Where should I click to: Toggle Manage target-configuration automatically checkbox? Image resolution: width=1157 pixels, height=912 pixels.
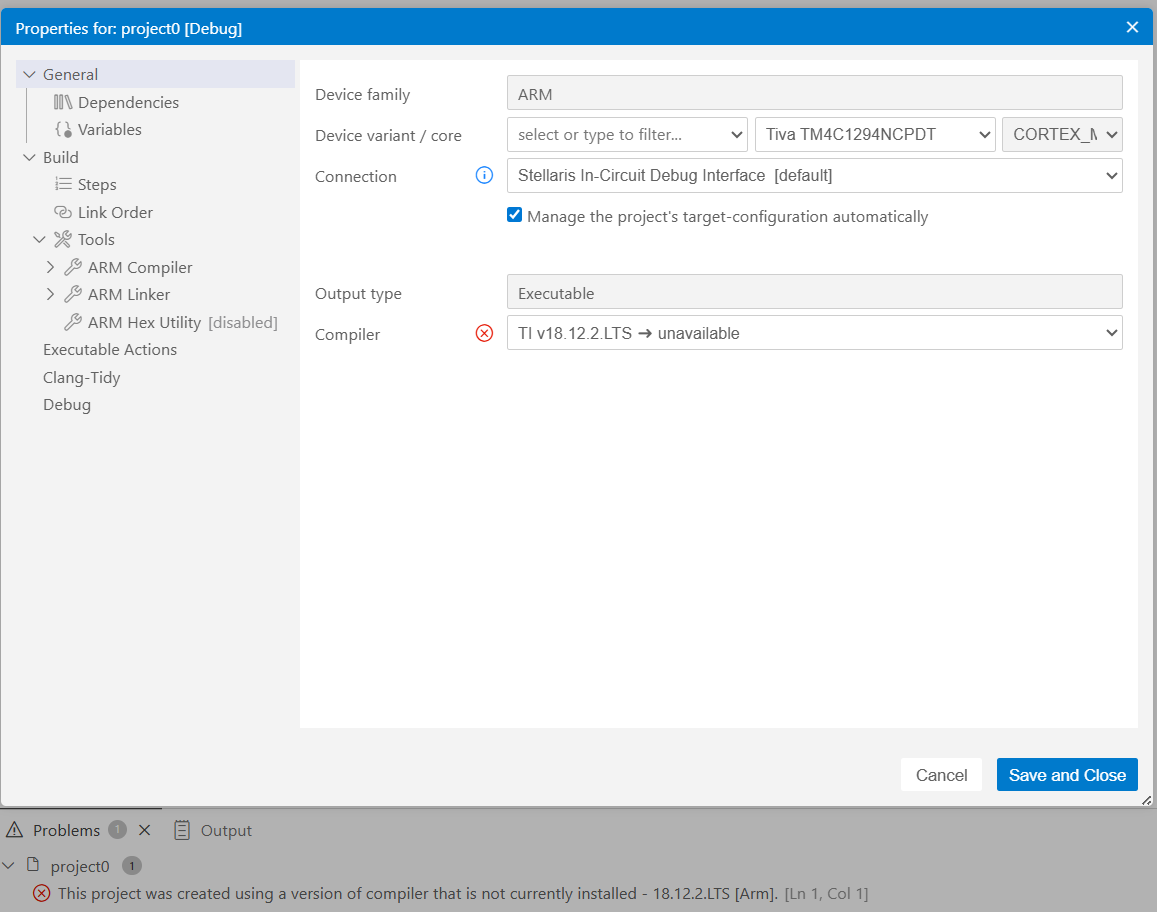515,215
